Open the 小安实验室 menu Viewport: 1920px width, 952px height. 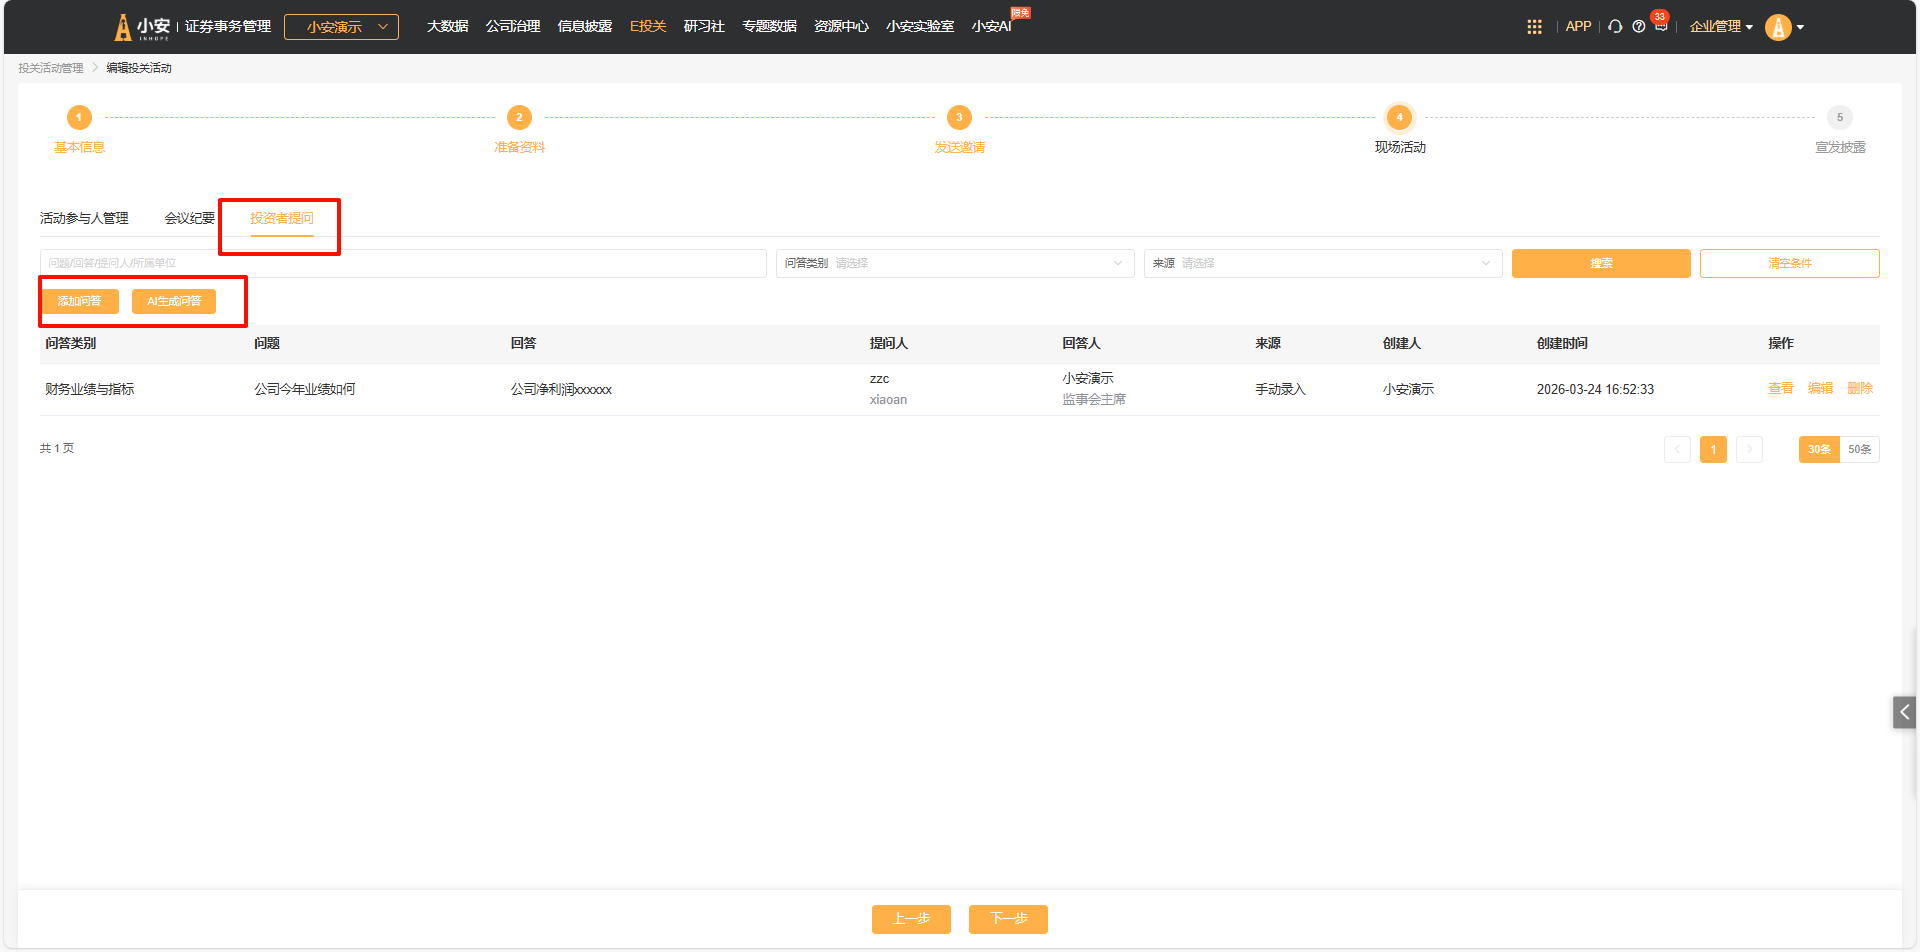tap(920, 27)
